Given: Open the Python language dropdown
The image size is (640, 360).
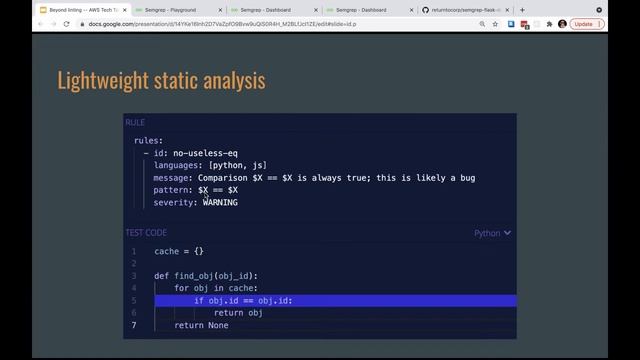Looking at the screenshot, I should [492, 233].
